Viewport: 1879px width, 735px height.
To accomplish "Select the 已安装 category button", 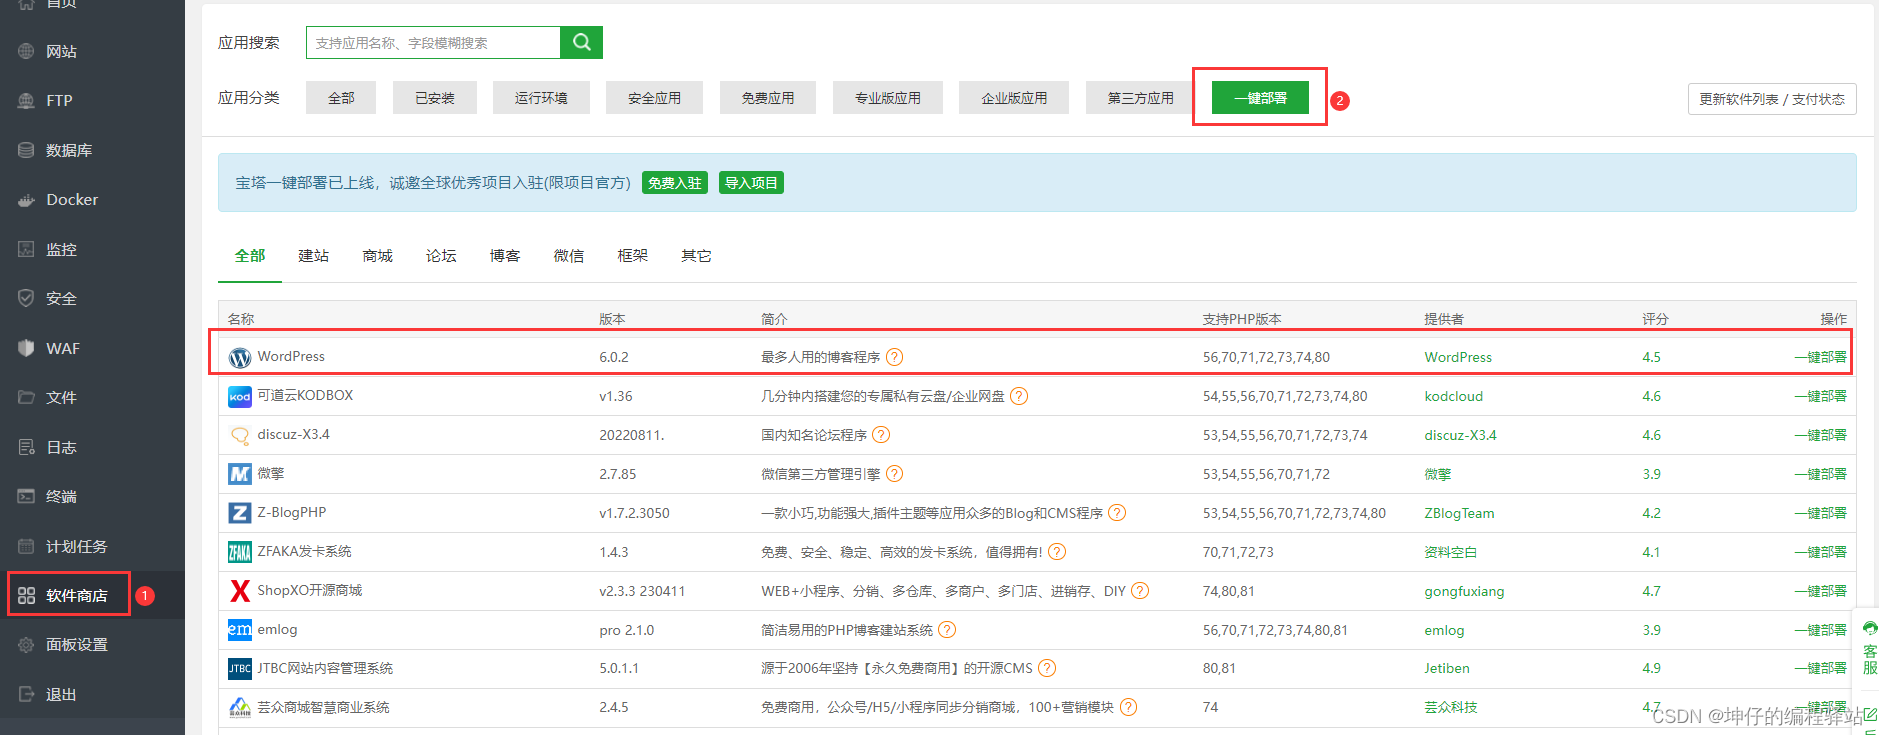I will tap(434, 98).
